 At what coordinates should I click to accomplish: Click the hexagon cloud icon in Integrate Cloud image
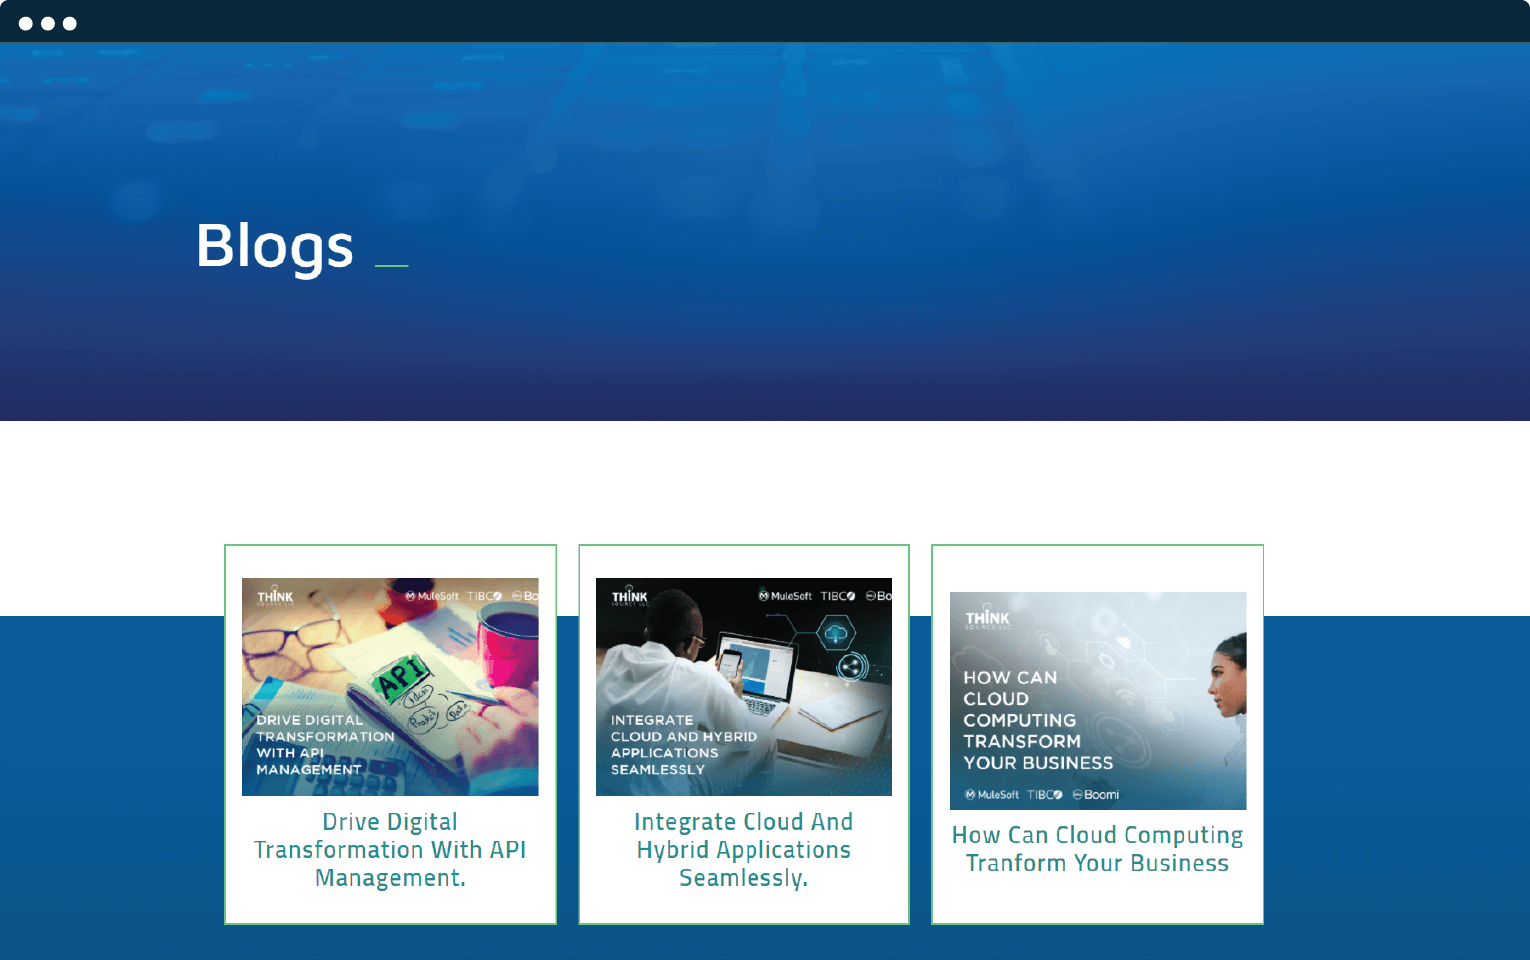[x=835, y=633]
